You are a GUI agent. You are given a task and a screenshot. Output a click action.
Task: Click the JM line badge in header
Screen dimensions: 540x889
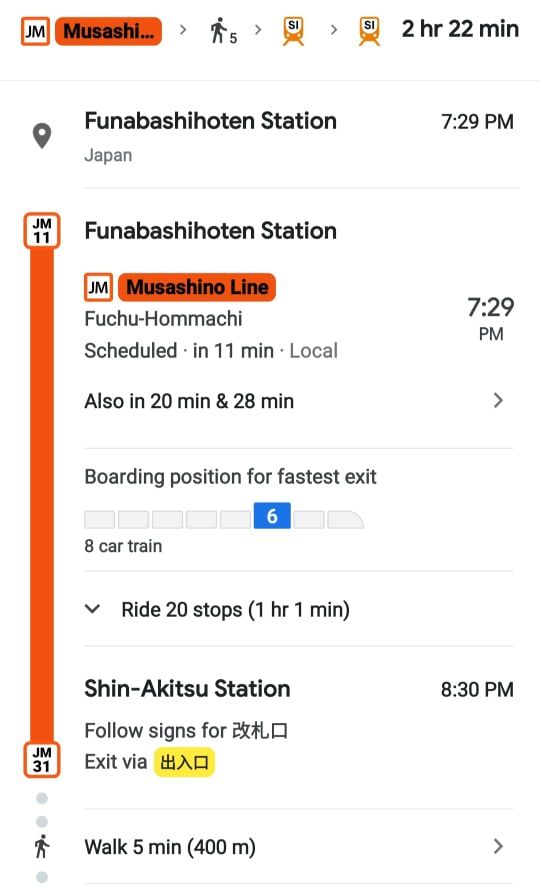click(x=35, y=31)
